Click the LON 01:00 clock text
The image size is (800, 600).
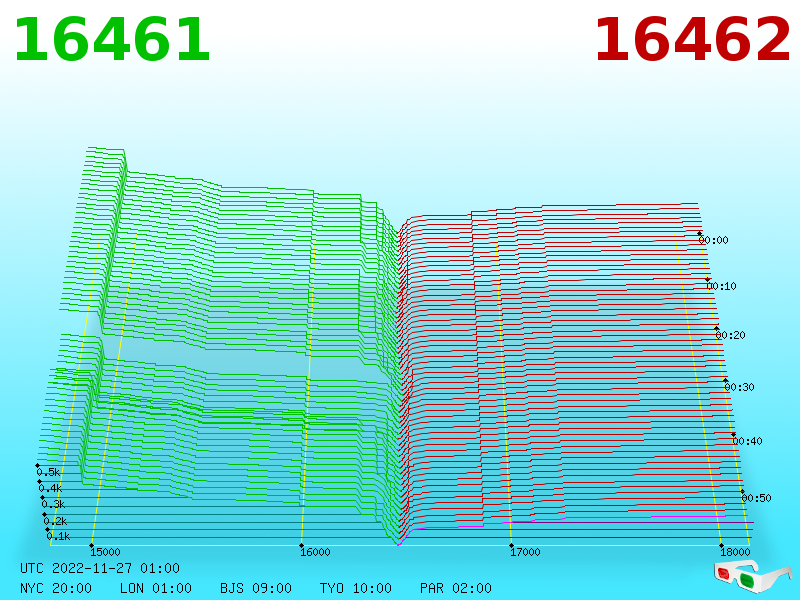pyautogui.click(x=156, y=588)
